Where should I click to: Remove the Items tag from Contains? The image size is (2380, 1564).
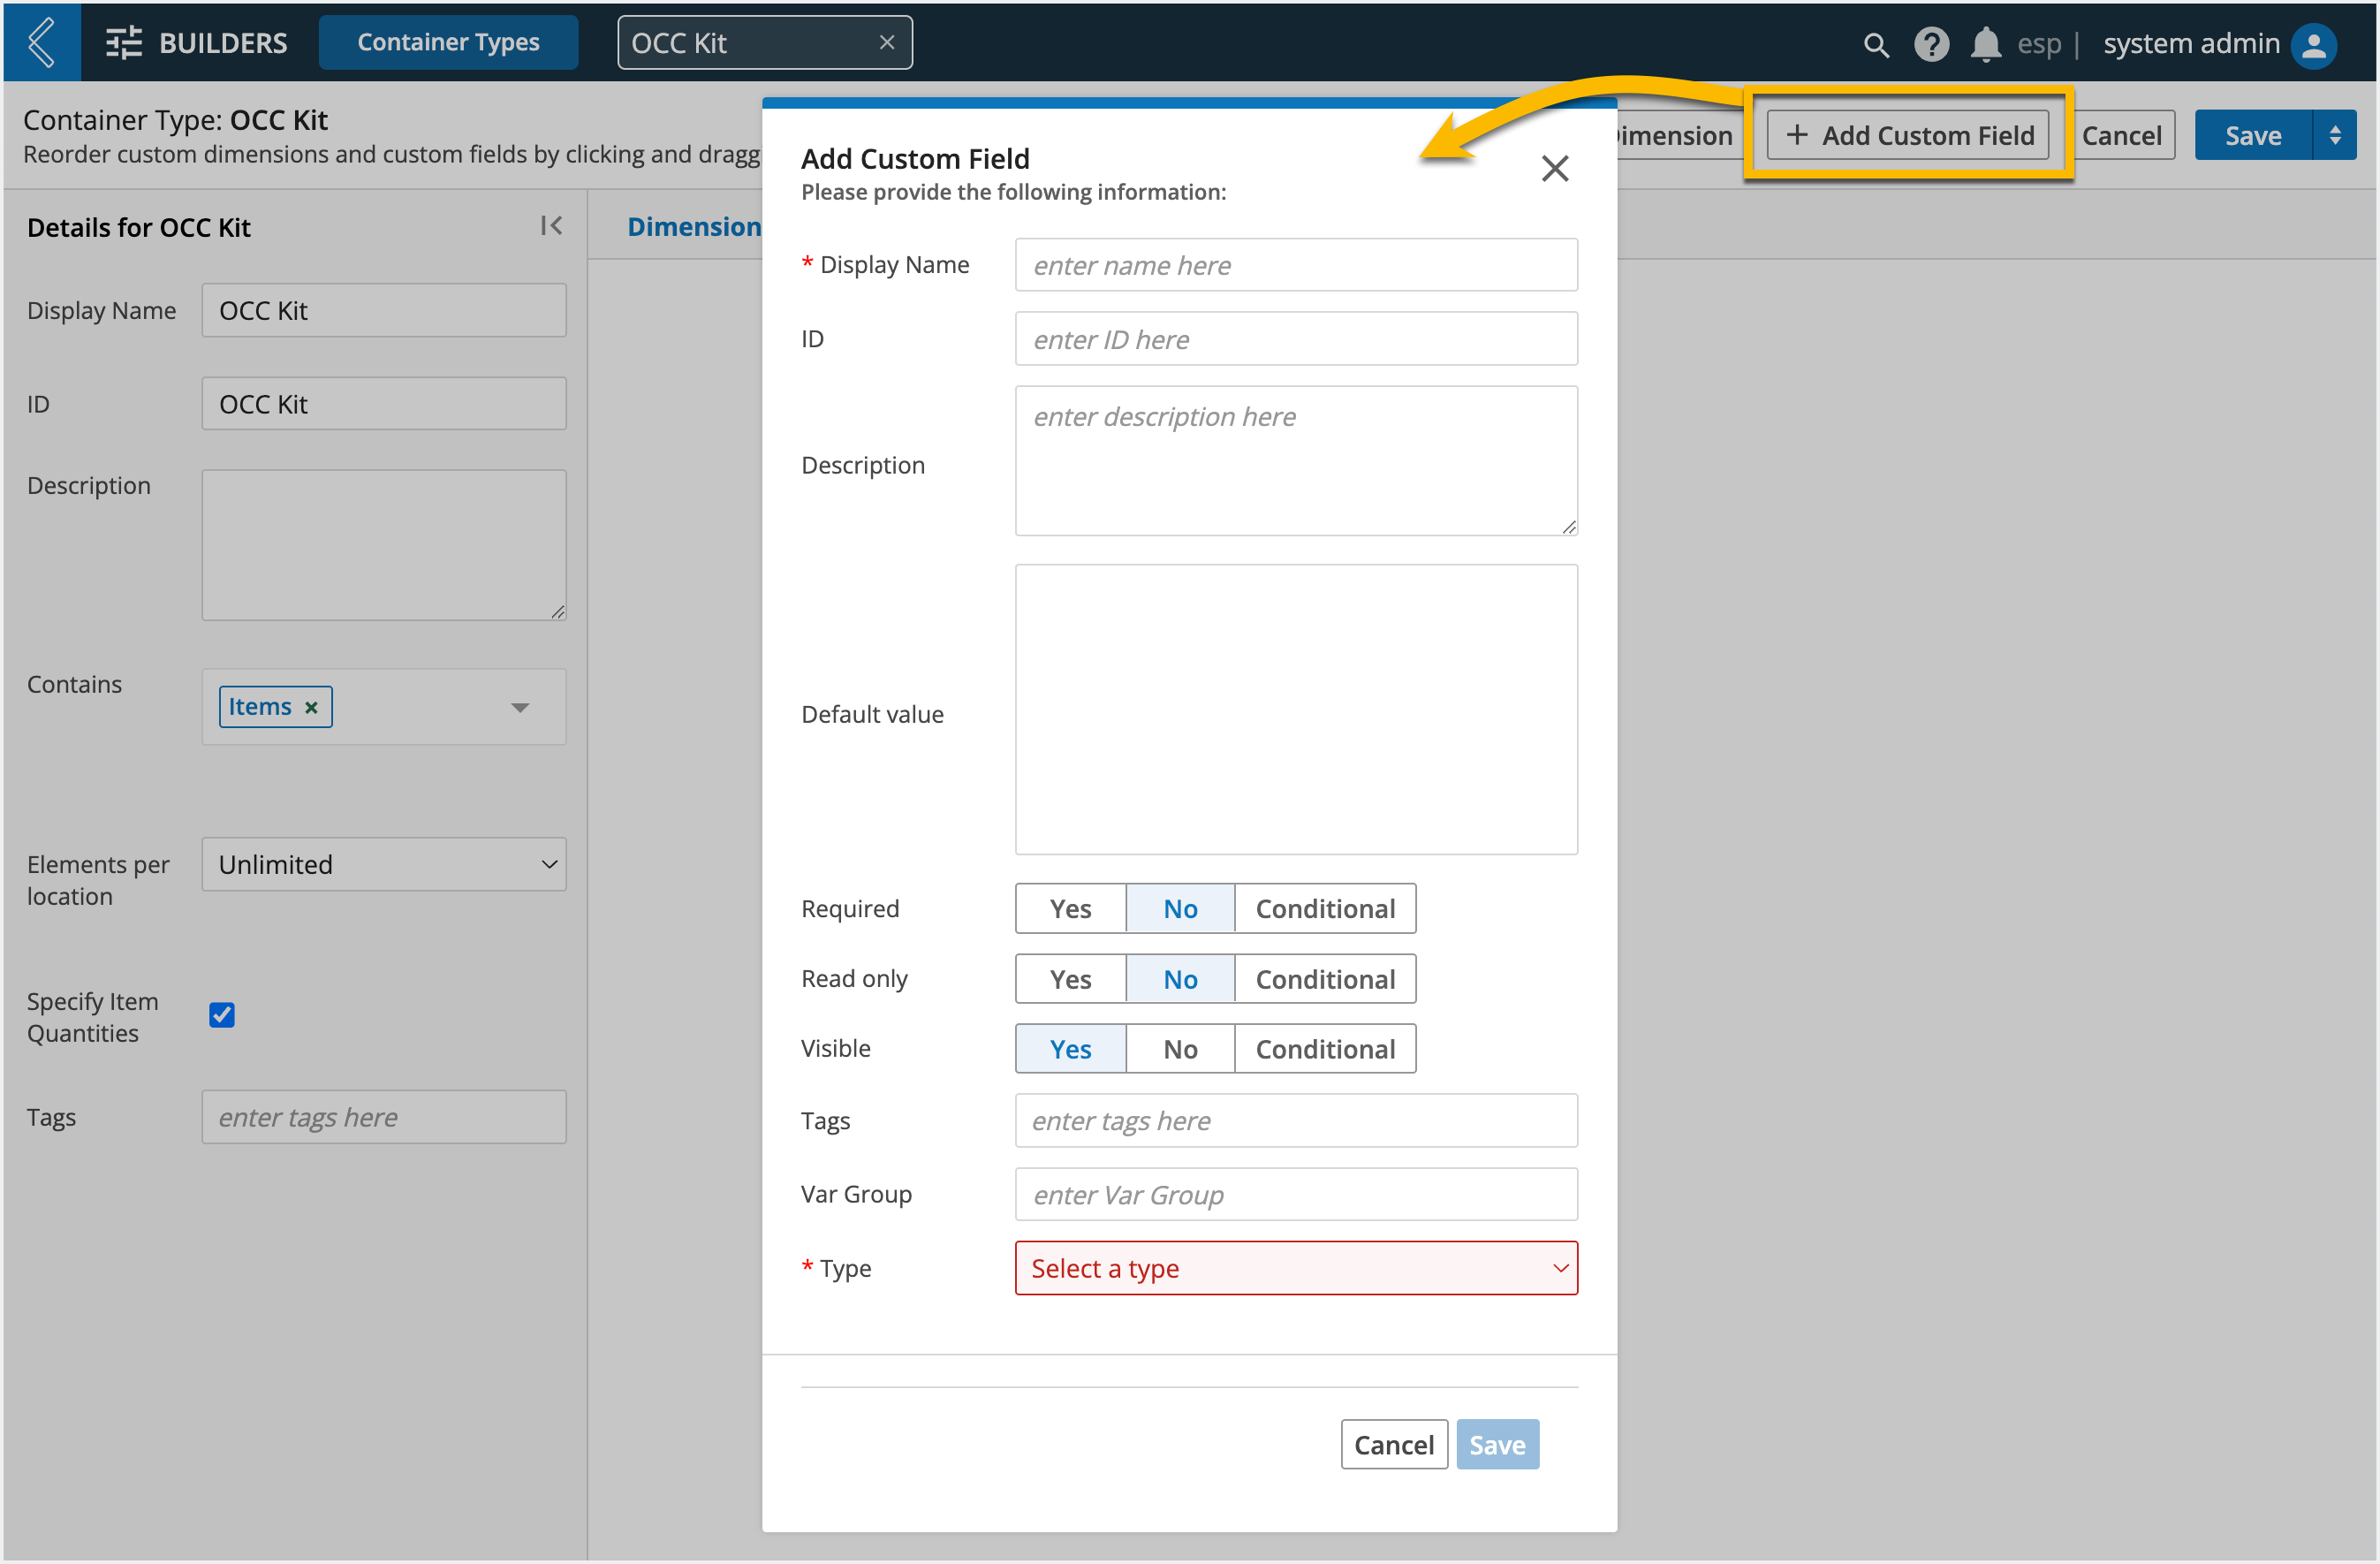coord(311,707)
